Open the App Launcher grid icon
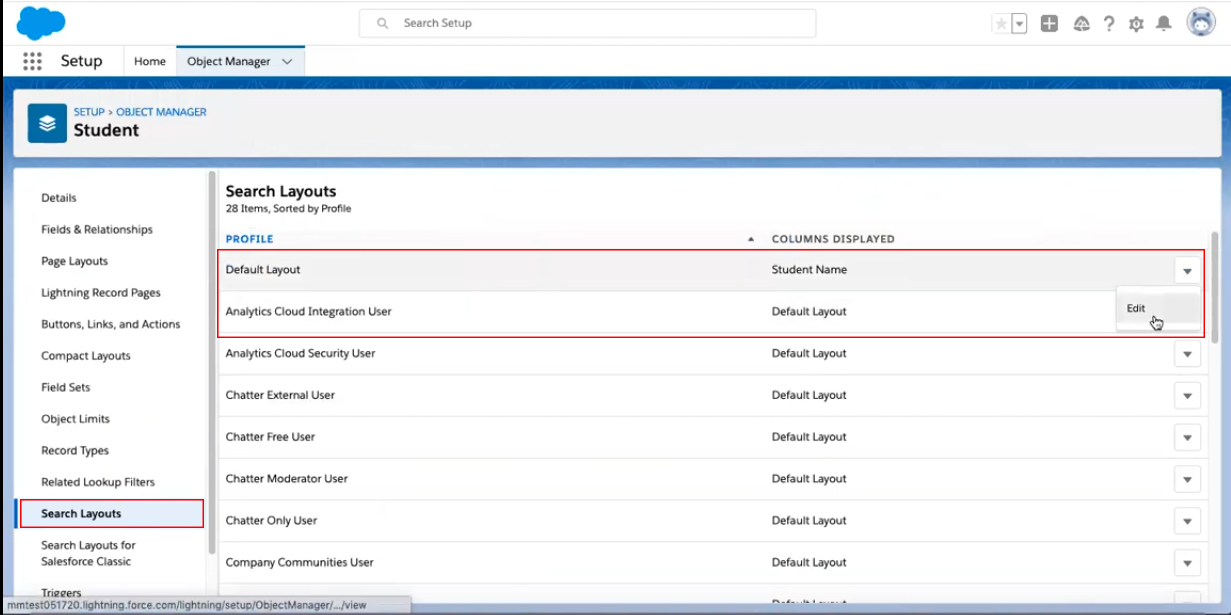This screenshot has width=1231, height=615. tap(32, 61)
